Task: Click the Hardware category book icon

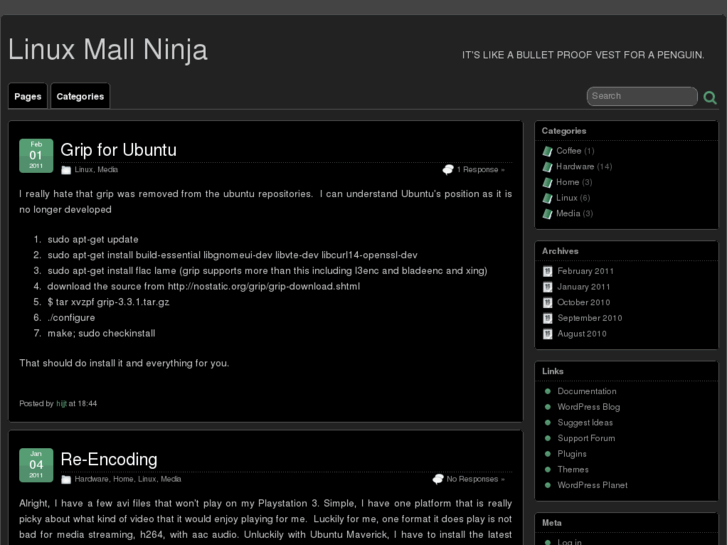Action: (x=548, y=167)
